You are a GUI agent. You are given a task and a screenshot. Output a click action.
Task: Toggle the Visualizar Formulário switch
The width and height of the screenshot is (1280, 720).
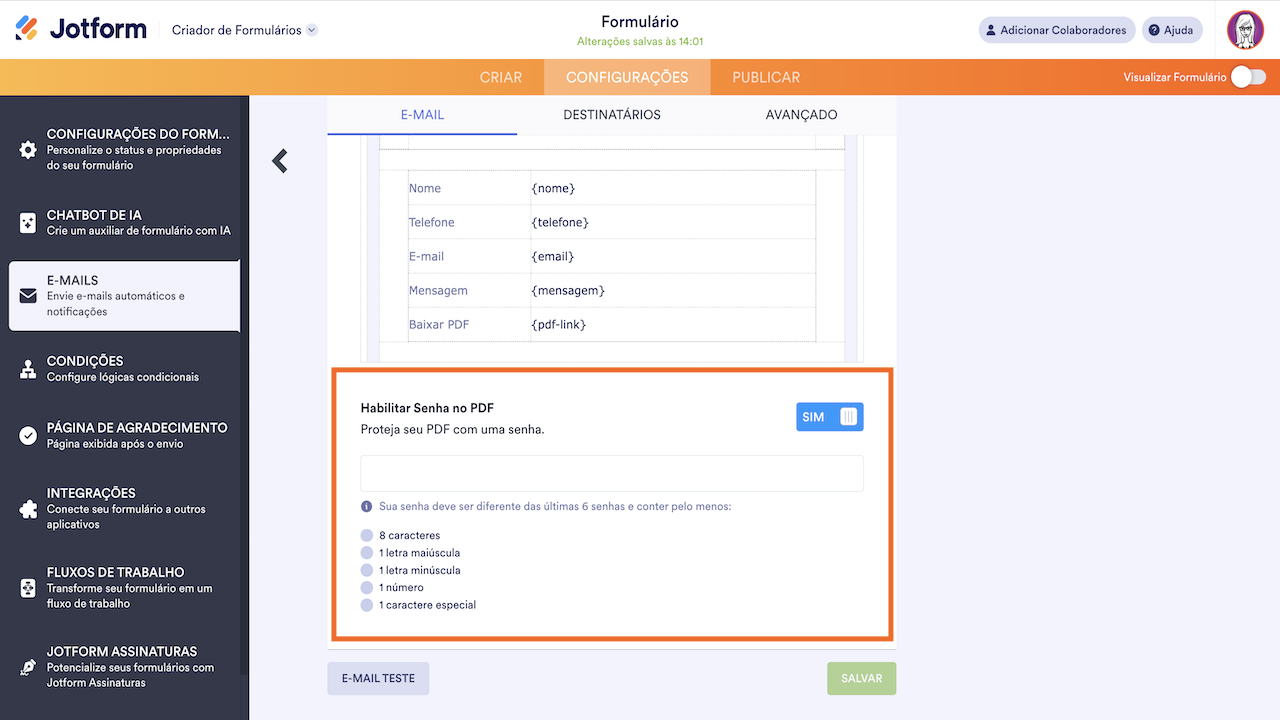pyautogui.click(x=1248, y=77)
